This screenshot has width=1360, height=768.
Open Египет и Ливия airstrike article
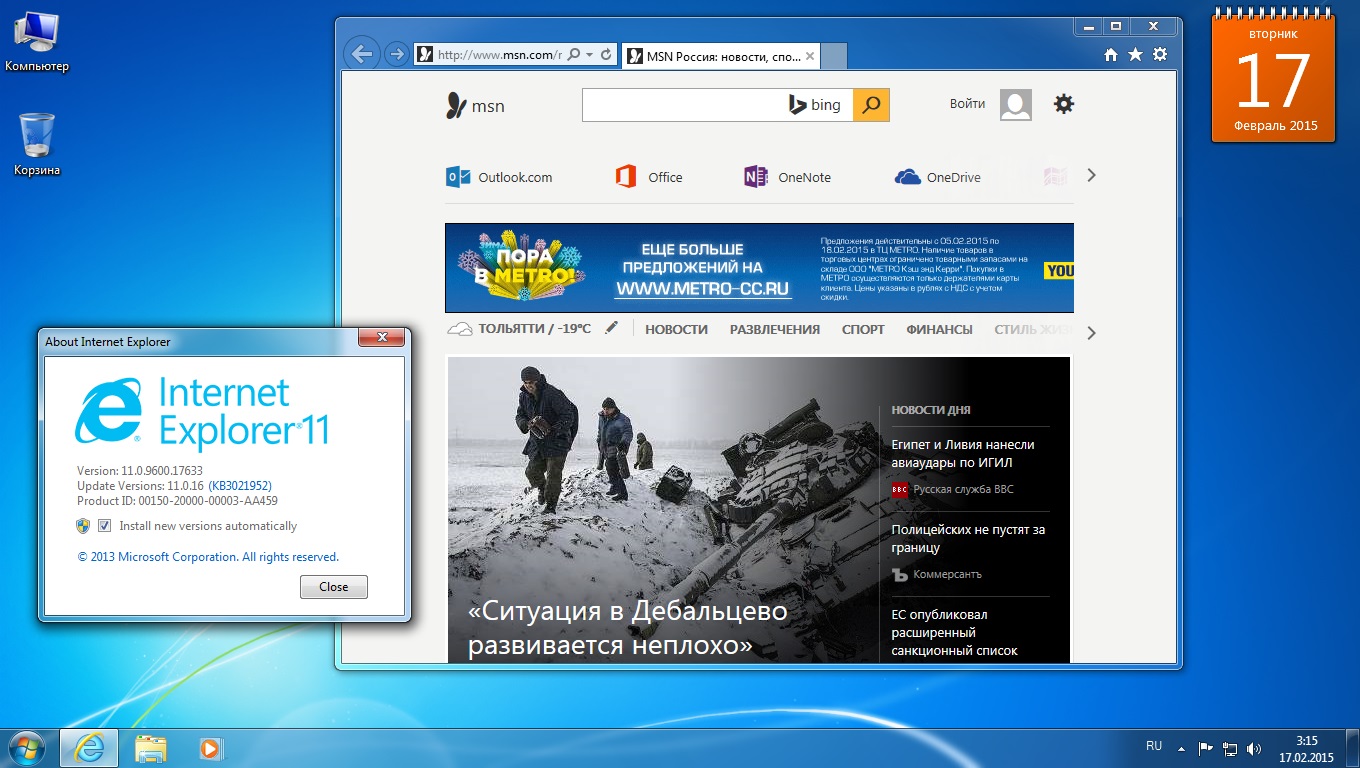point(963,454)
